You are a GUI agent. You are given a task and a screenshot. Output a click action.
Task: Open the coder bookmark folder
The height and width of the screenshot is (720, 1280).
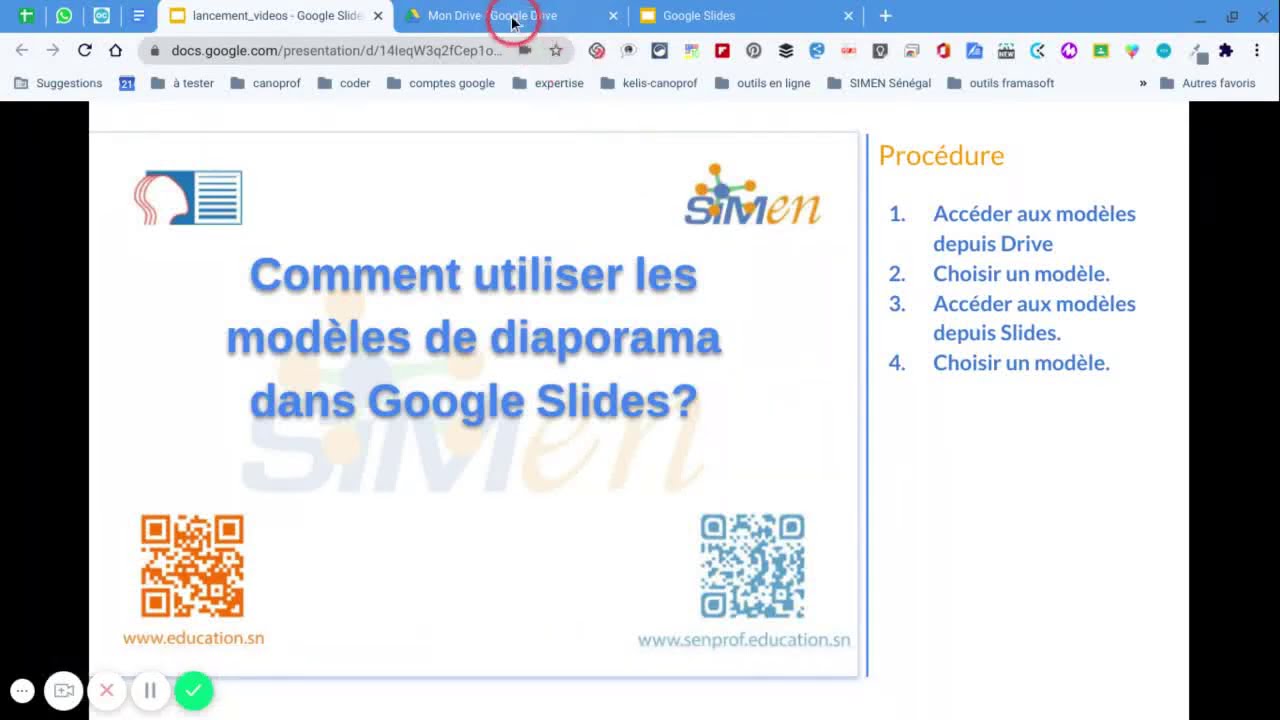click(344, 83)
